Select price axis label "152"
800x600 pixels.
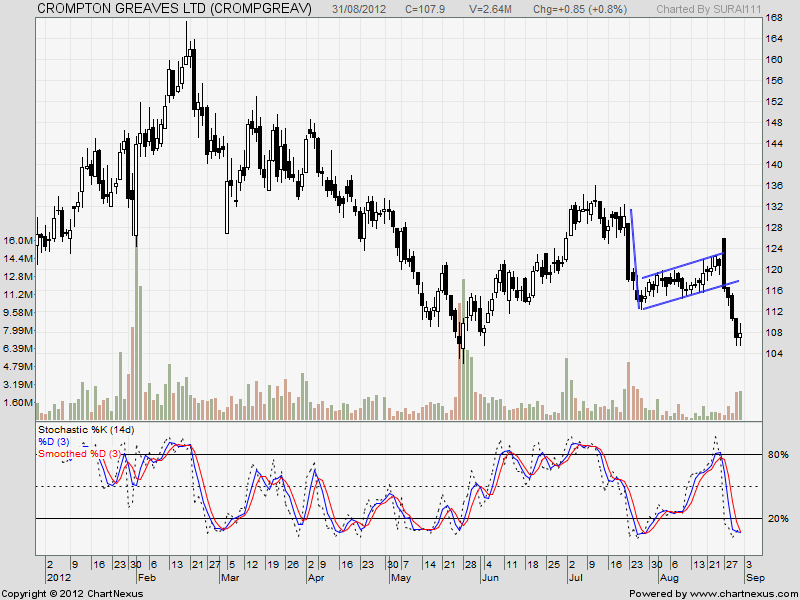774,102
